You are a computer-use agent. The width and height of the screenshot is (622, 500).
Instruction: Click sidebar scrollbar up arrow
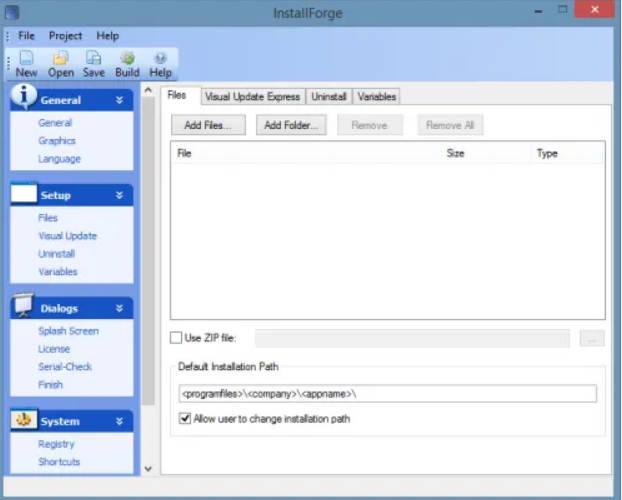point(148,90)
